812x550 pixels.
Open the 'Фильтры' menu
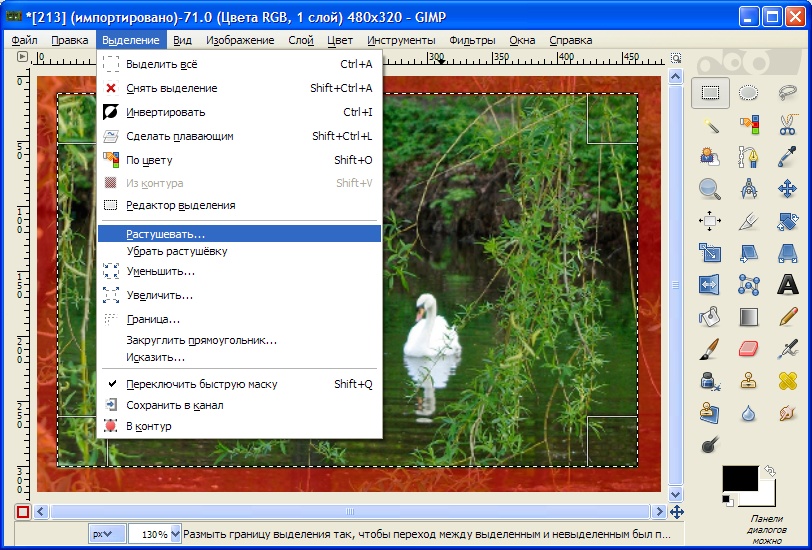[x=472, y=40]
